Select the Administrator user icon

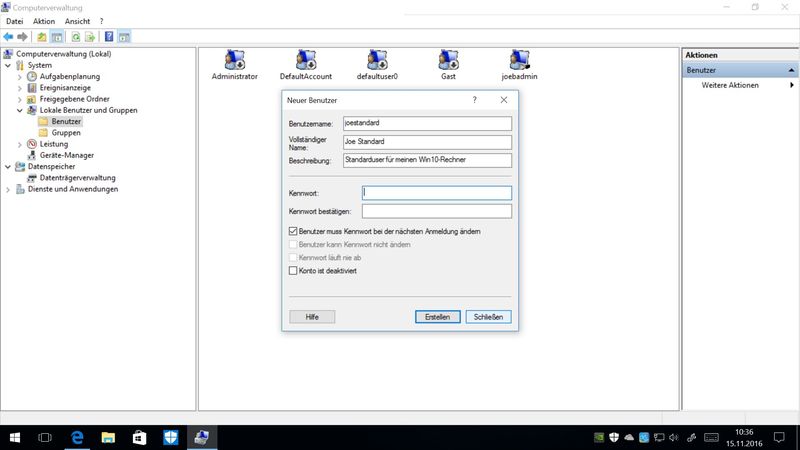(x=235, y=65)
